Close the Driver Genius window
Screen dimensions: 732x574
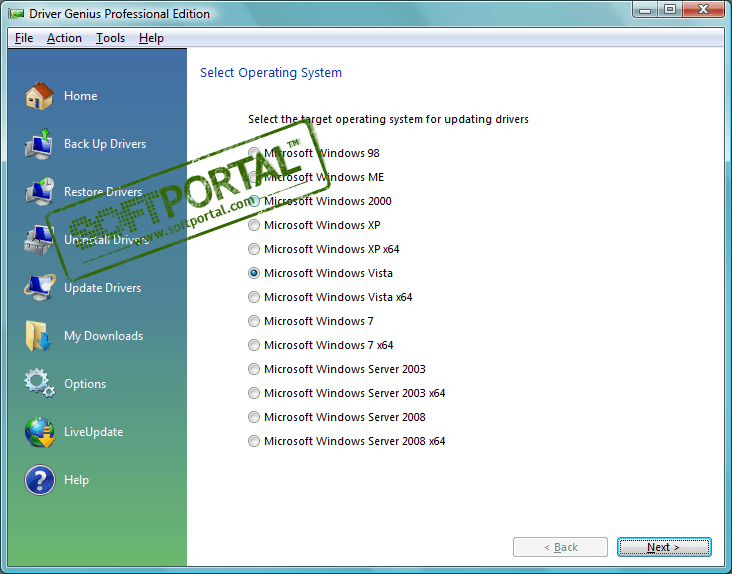(x=704, y=10)
